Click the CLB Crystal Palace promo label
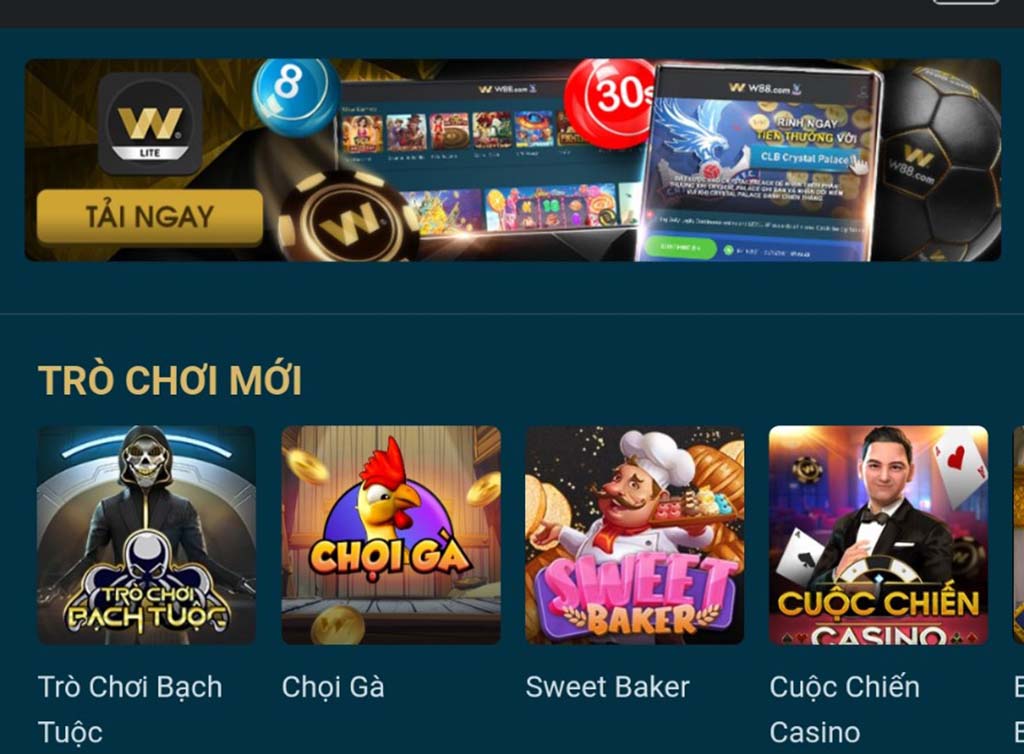This screenshot has height=754, width=1024. [805, 158]
